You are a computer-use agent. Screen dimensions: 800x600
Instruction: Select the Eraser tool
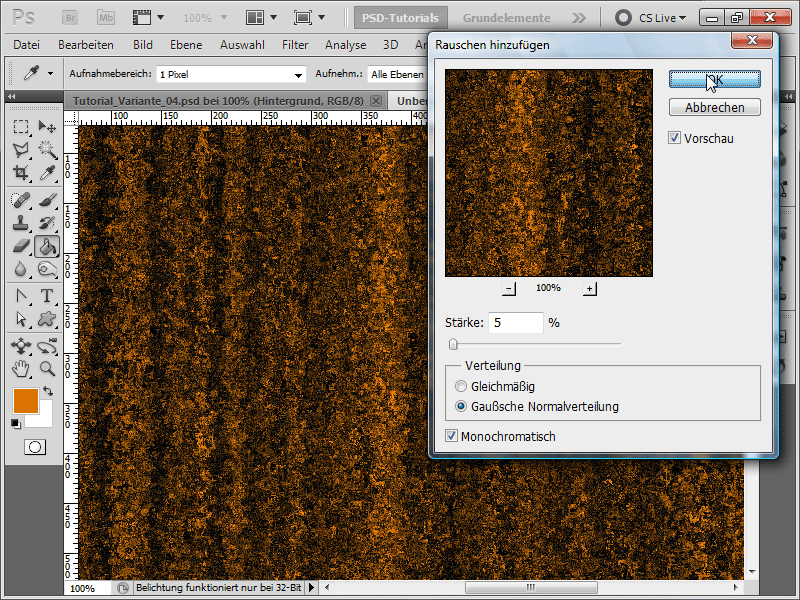[21, 246]
